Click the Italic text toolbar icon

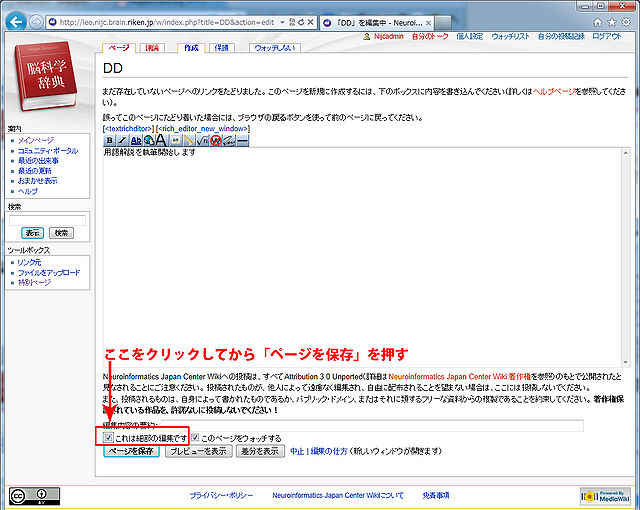tap(122, 140)
